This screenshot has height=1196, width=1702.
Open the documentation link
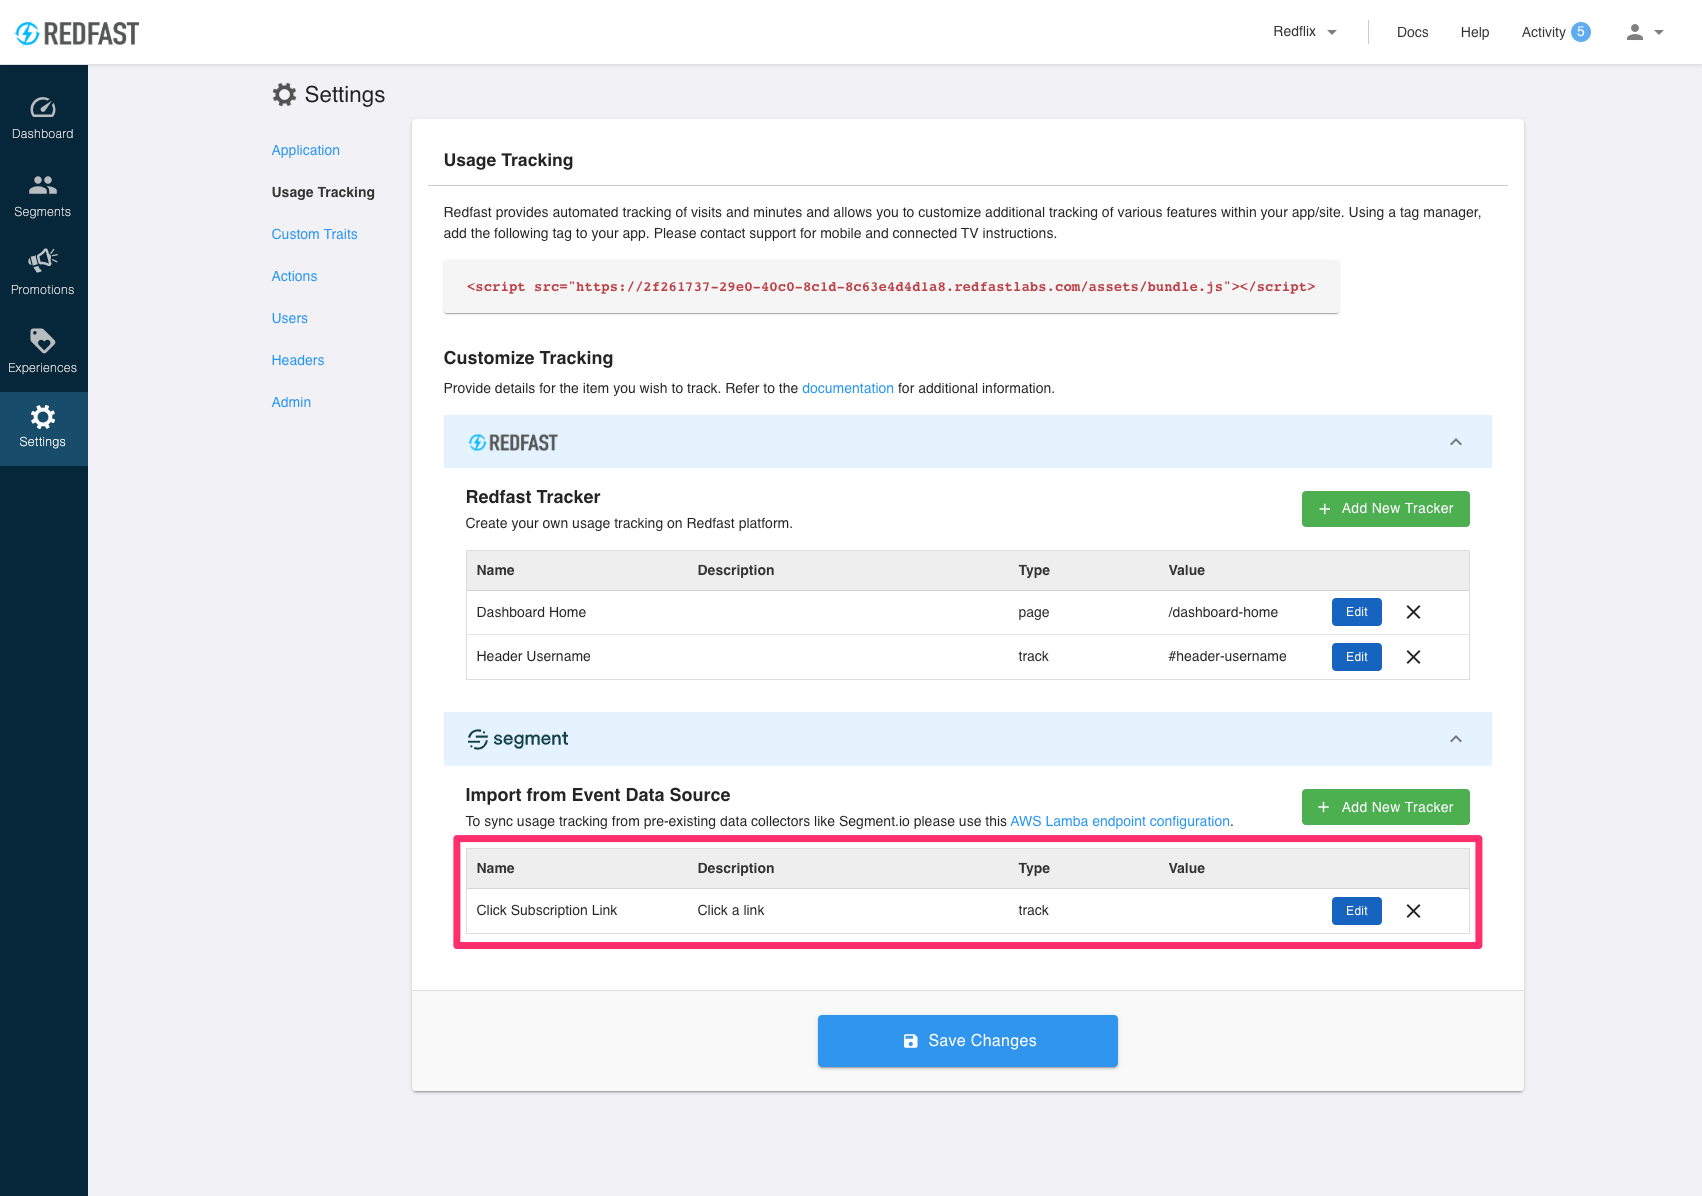(847, 388)
